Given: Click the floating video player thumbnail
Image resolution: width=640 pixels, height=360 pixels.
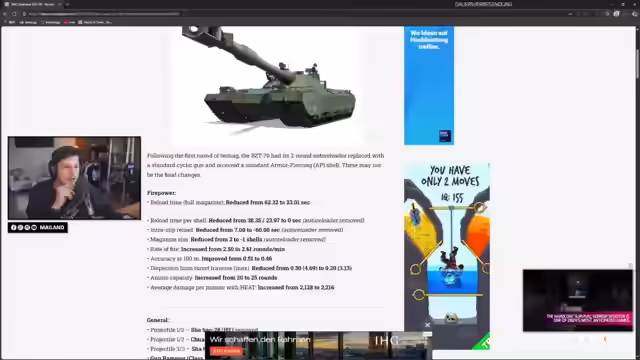Looking at the screenshot, I should point(578,300).
